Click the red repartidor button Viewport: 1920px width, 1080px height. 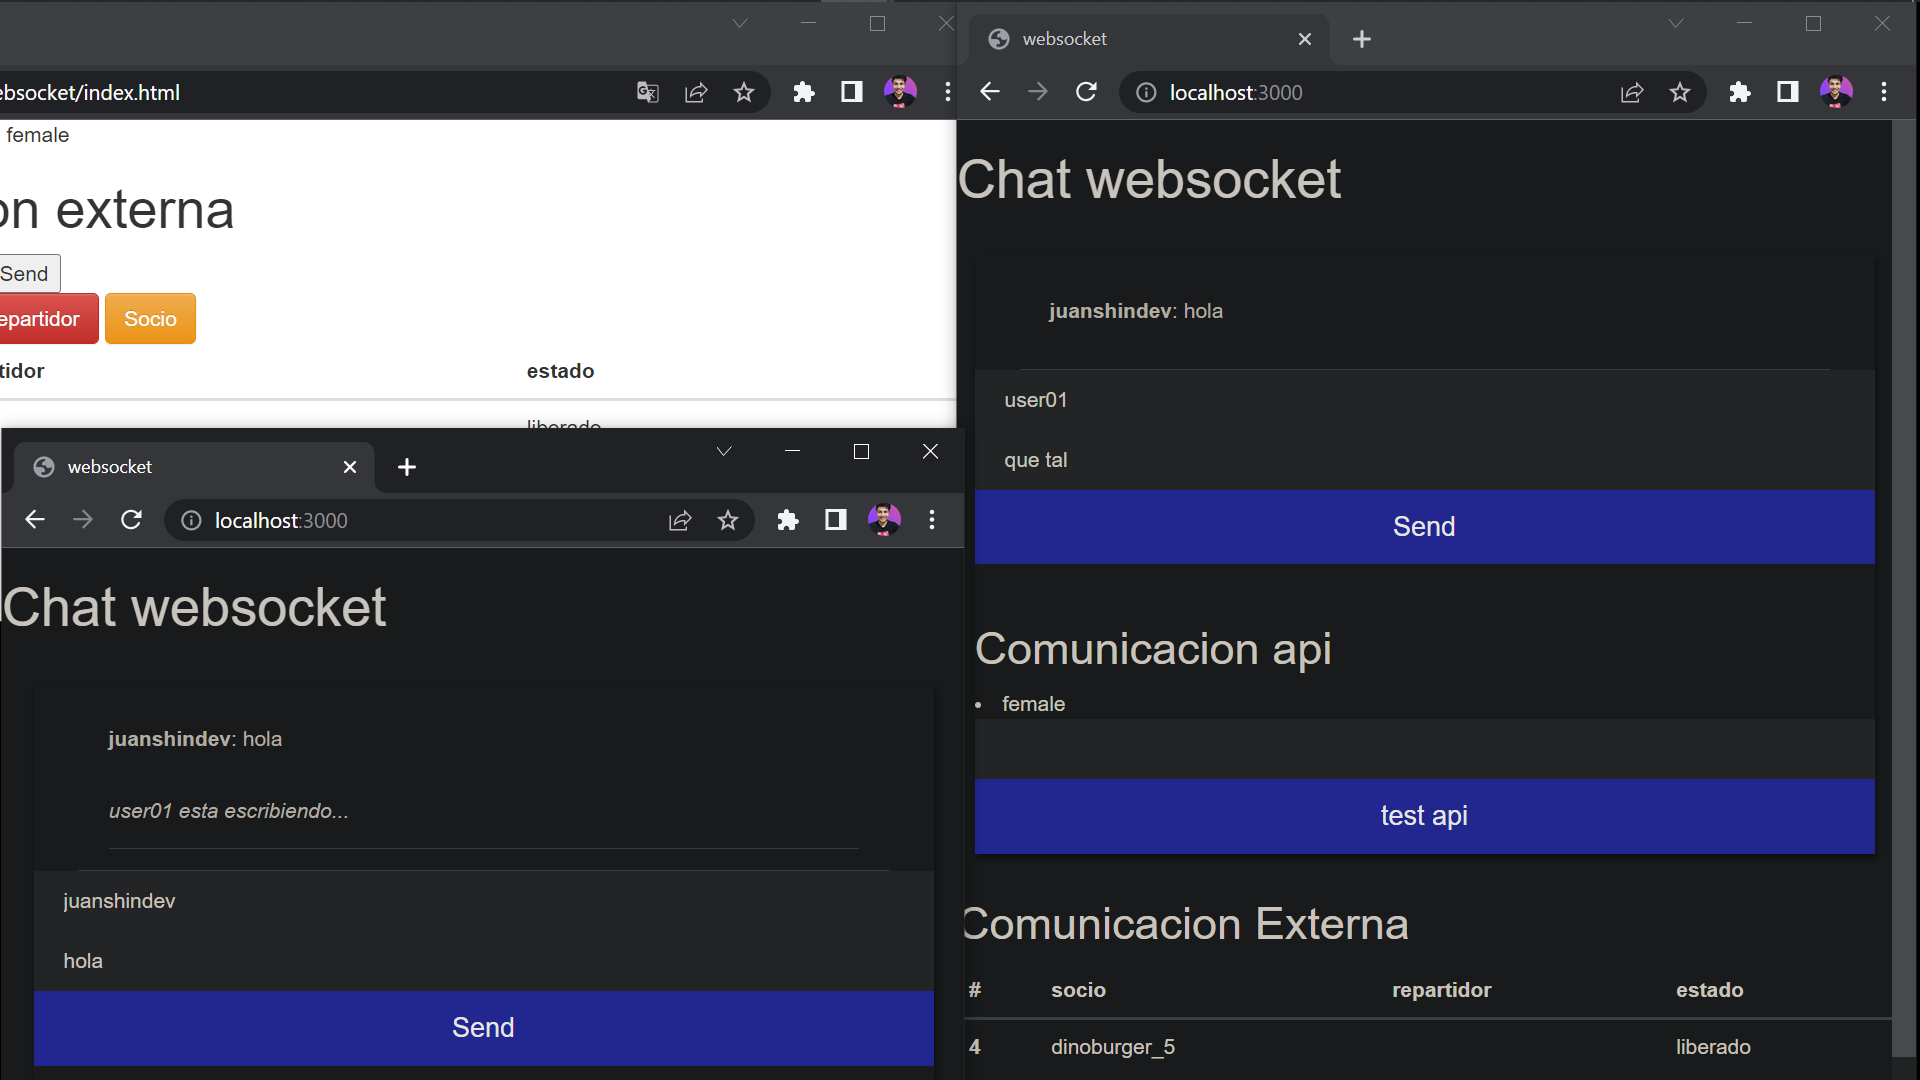point(48,319)
